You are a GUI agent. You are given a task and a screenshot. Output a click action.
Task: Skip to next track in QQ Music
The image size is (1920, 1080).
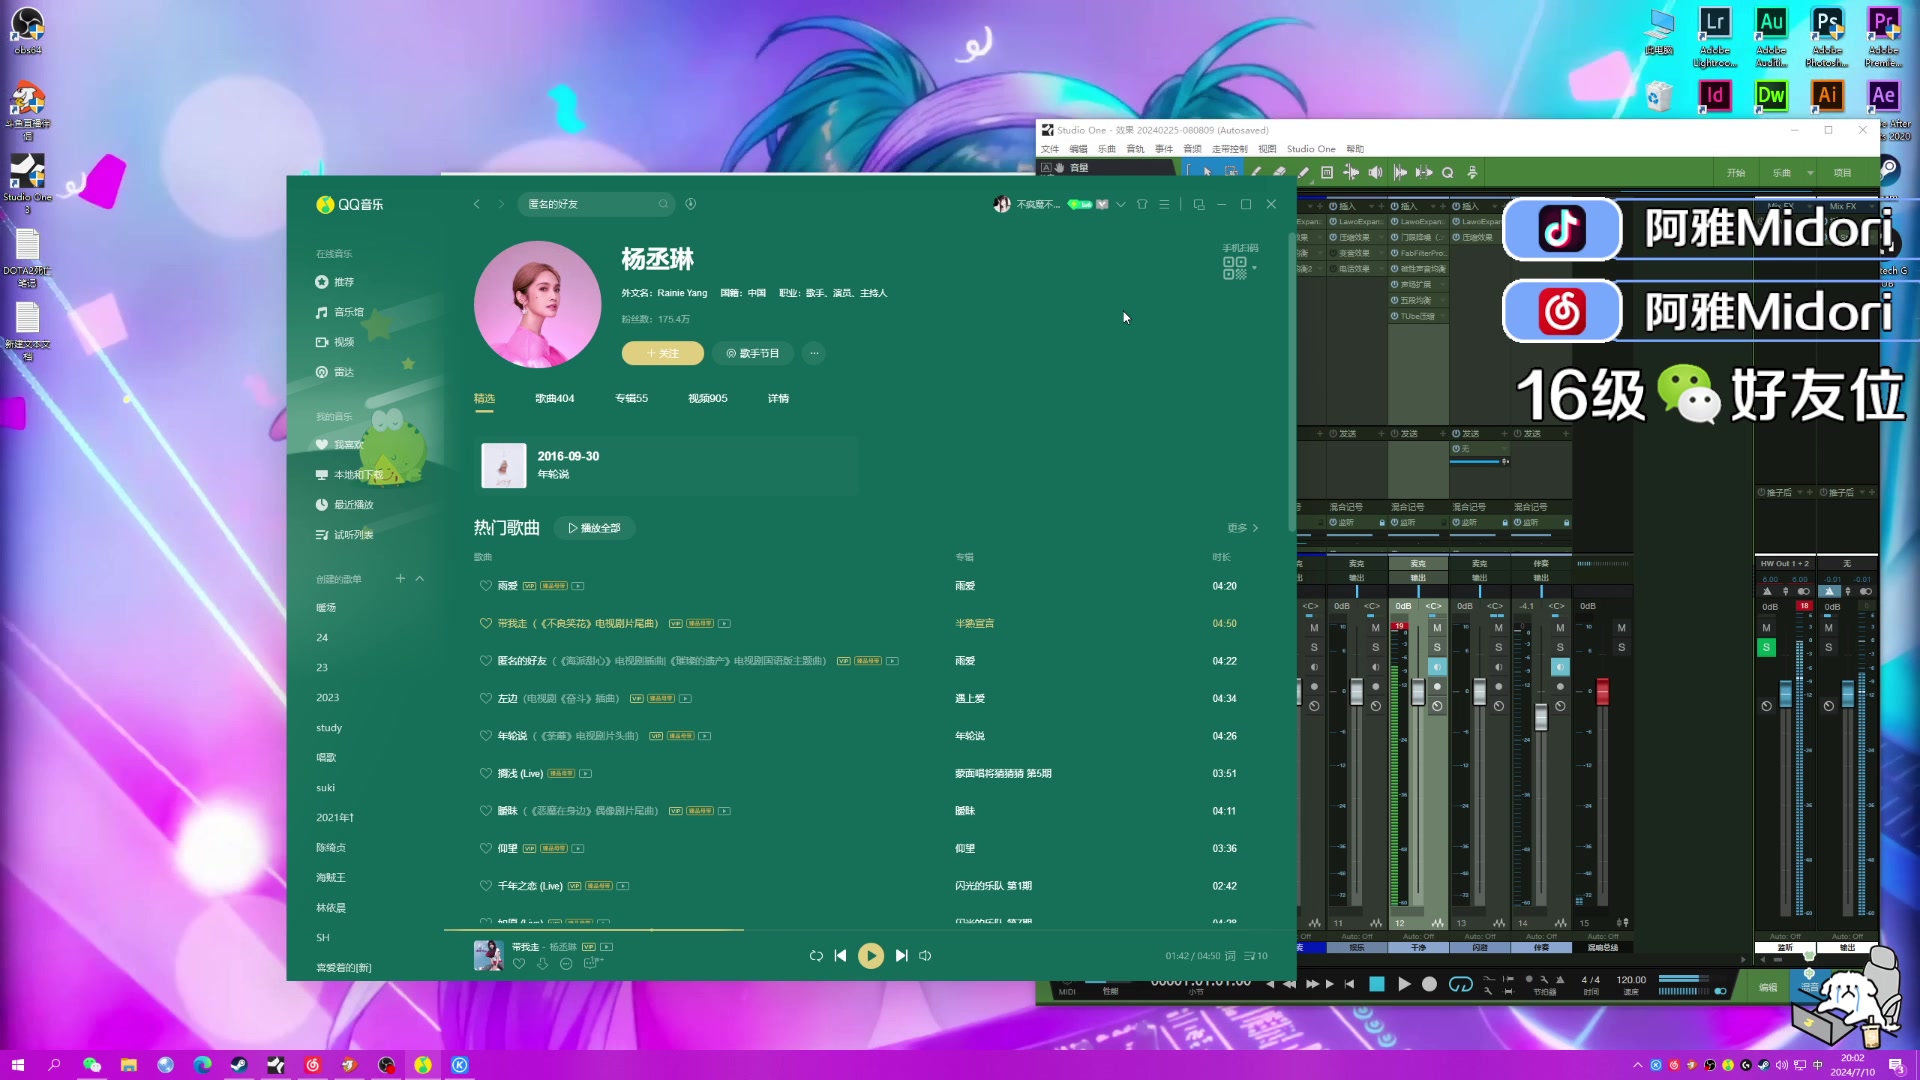tap(901, 955)
